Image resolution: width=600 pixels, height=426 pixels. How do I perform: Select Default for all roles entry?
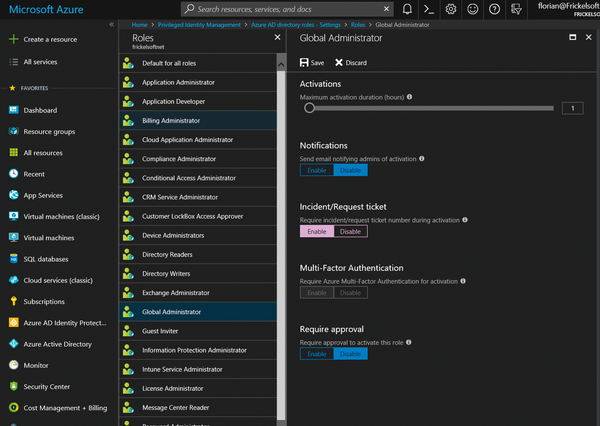pyautogui.click(x=198, y=63)
